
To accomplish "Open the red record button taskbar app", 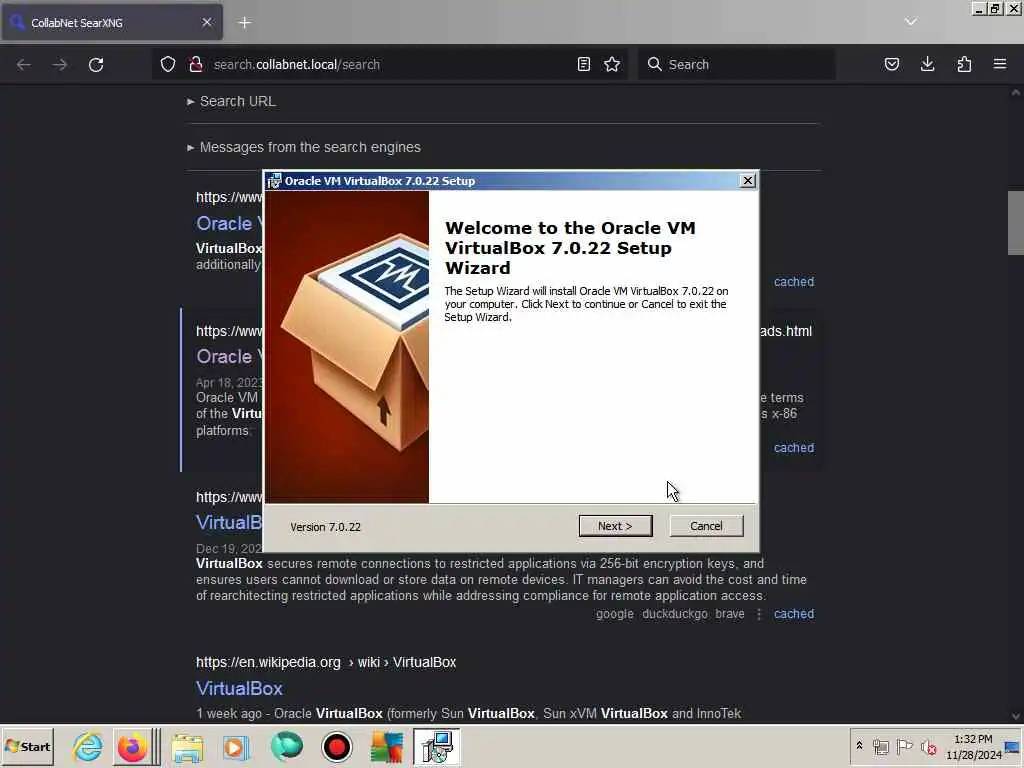I will 337,747.
